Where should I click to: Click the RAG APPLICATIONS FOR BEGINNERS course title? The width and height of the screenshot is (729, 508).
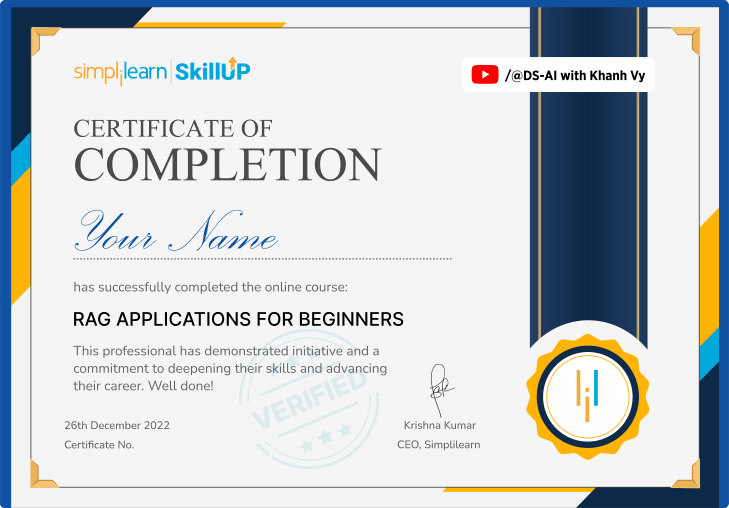(x=238, y=320)
